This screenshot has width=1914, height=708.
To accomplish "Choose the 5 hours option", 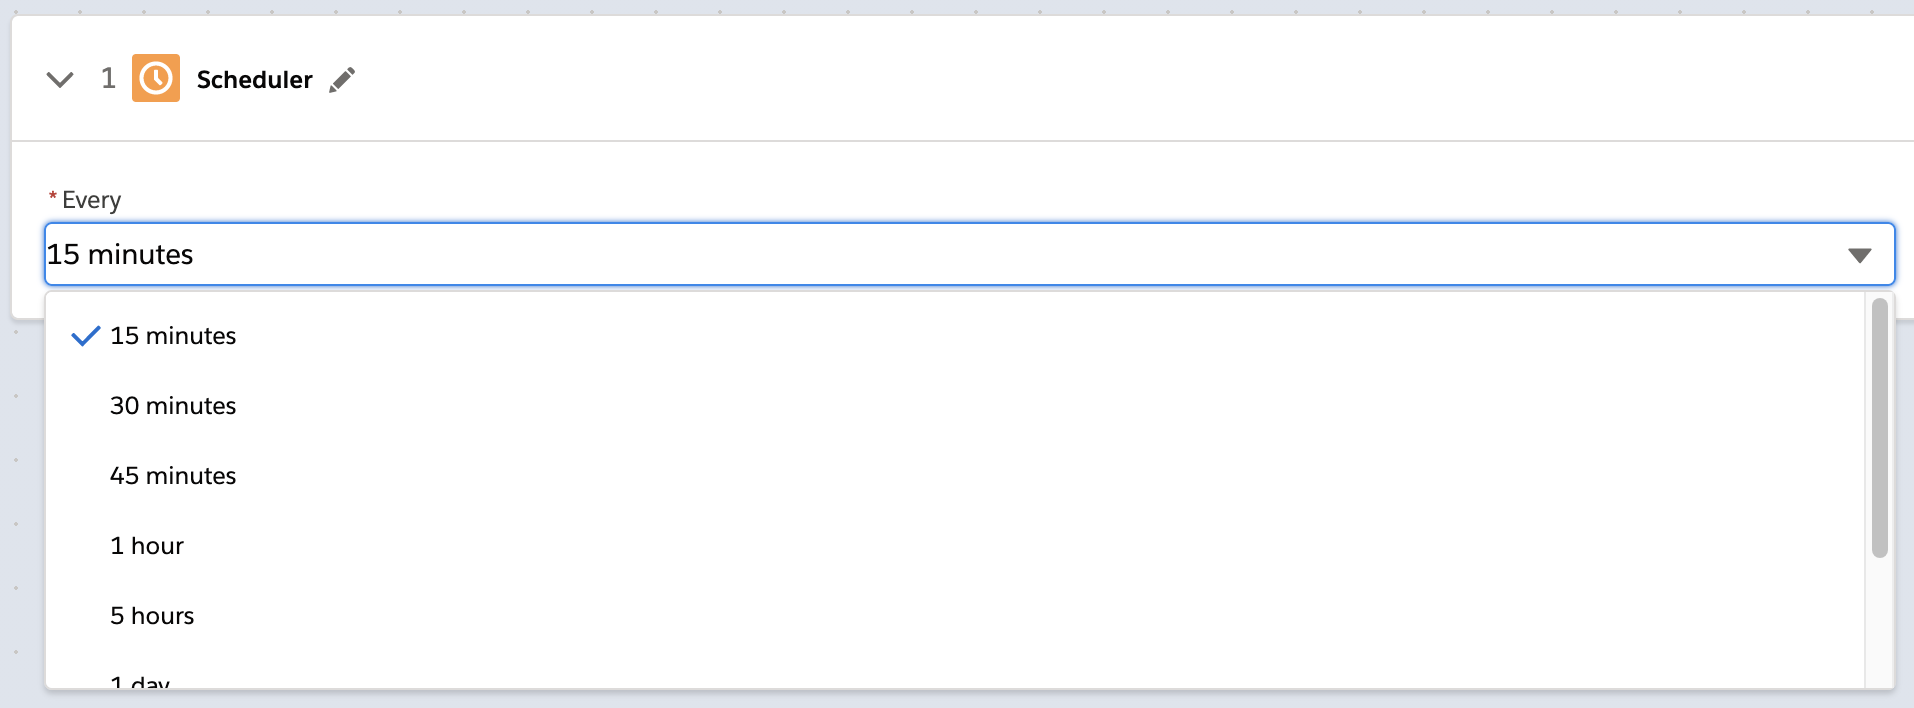I will [x=151, y=616].
